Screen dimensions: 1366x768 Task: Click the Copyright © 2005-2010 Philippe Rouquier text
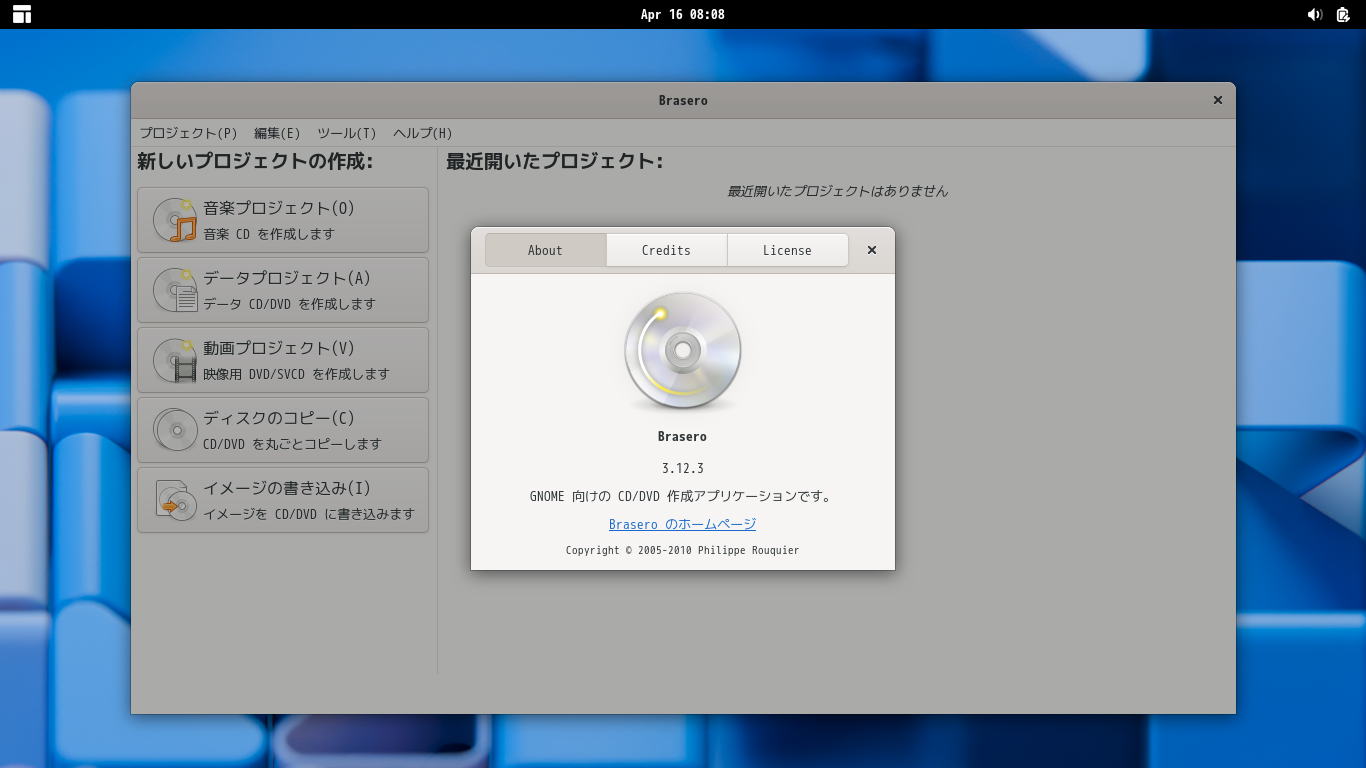click(x=683, y=550)
